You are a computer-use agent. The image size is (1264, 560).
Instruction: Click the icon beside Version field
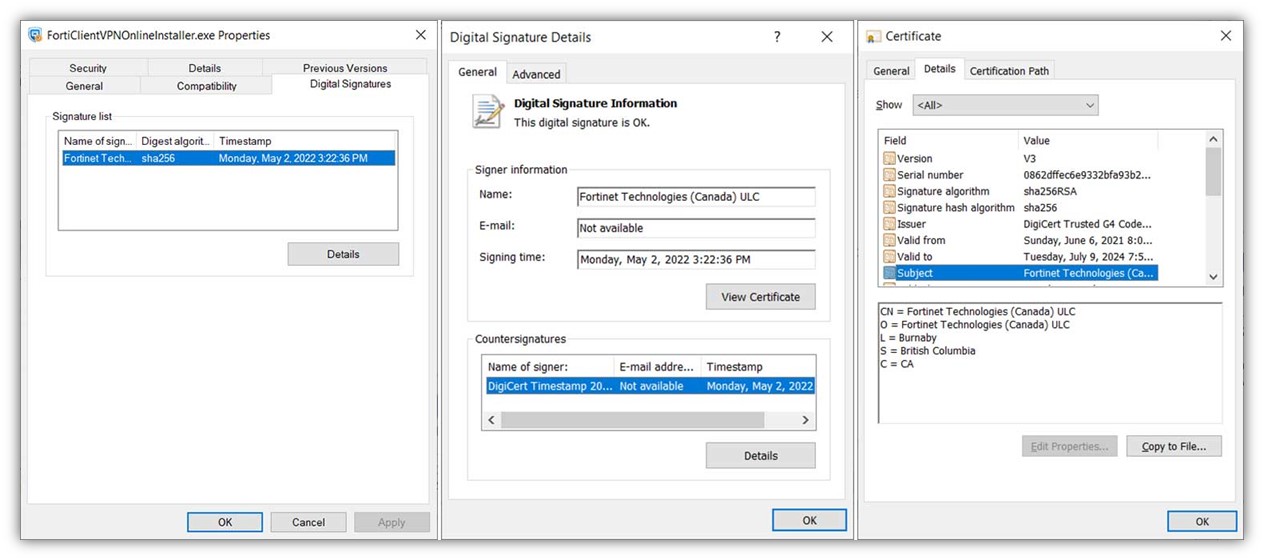(889, 158)
